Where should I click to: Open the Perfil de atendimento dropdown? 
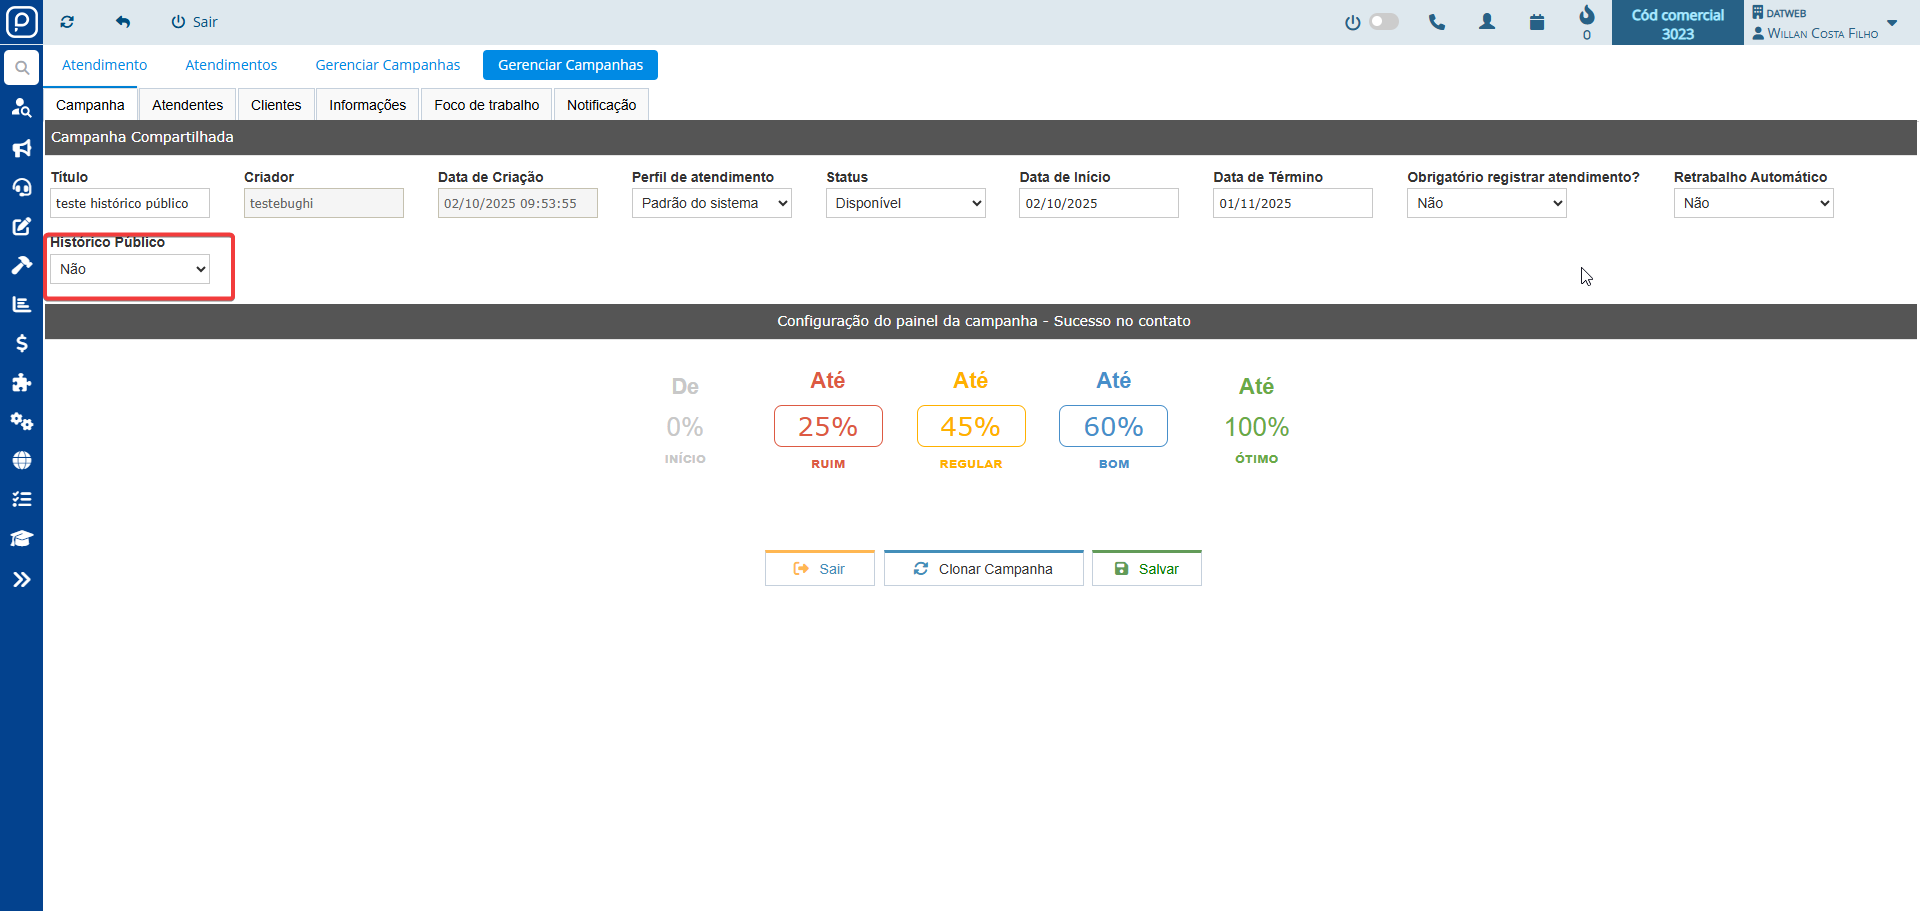tap(711, 203)
